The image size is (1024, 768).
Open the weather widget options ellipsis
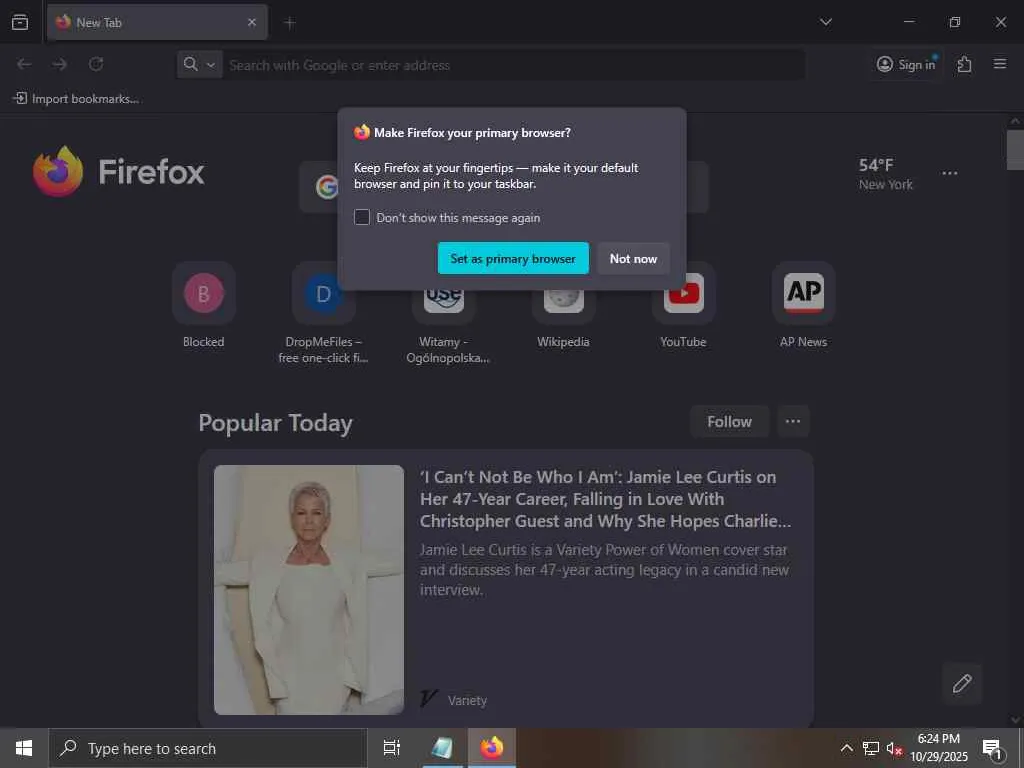pyautogui.click(x=950, y=173)
